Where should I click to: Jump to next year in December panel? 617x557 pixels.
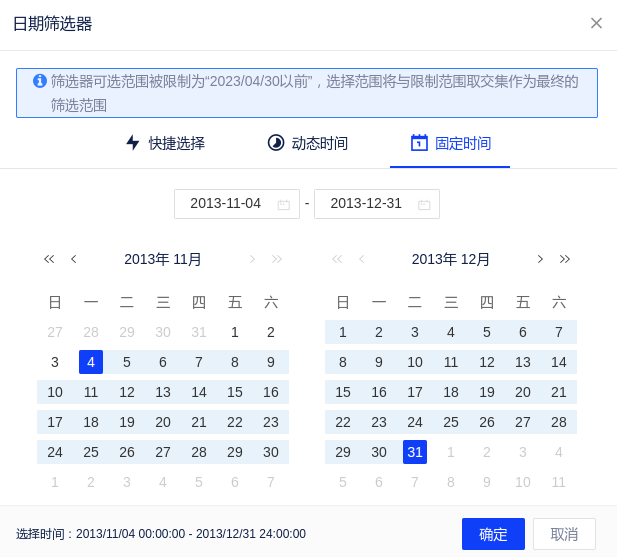(x=565, y=259)
